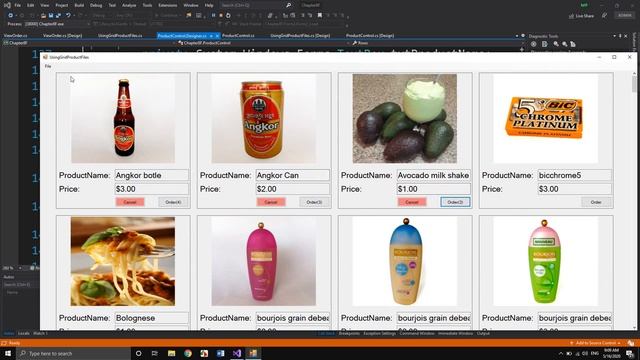Cancel the Angkor botle order

[130, 202]
